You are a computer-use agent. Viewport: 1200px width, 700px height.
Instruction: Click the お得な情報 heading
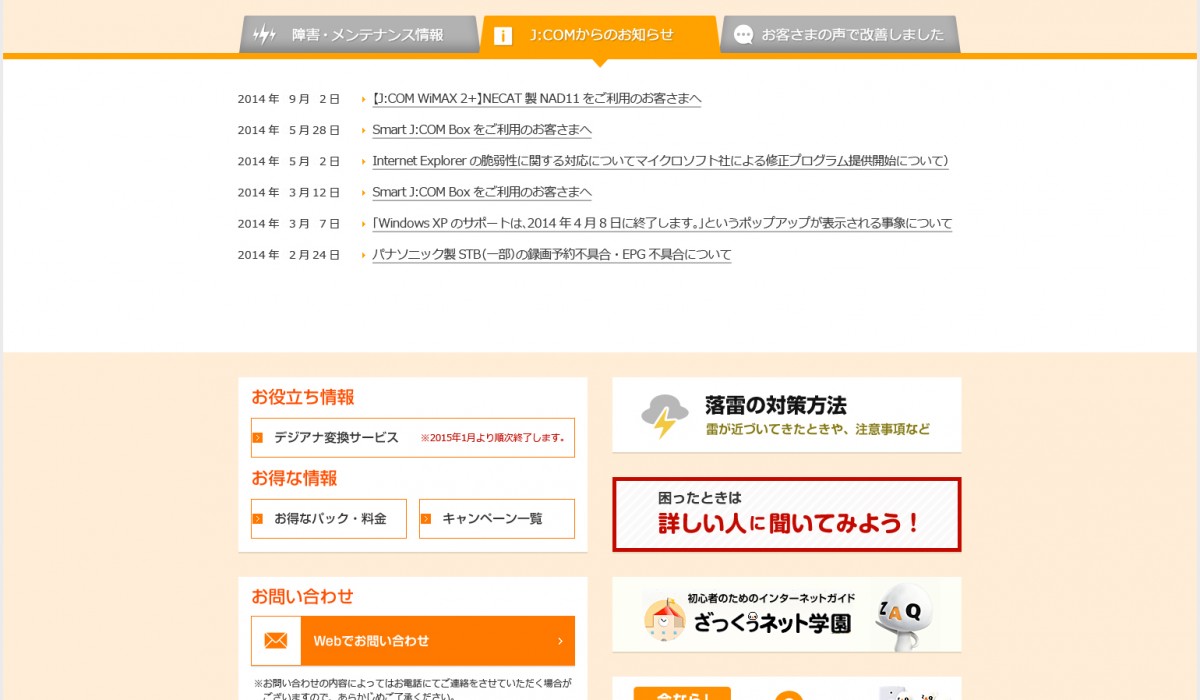click(294, 478)
